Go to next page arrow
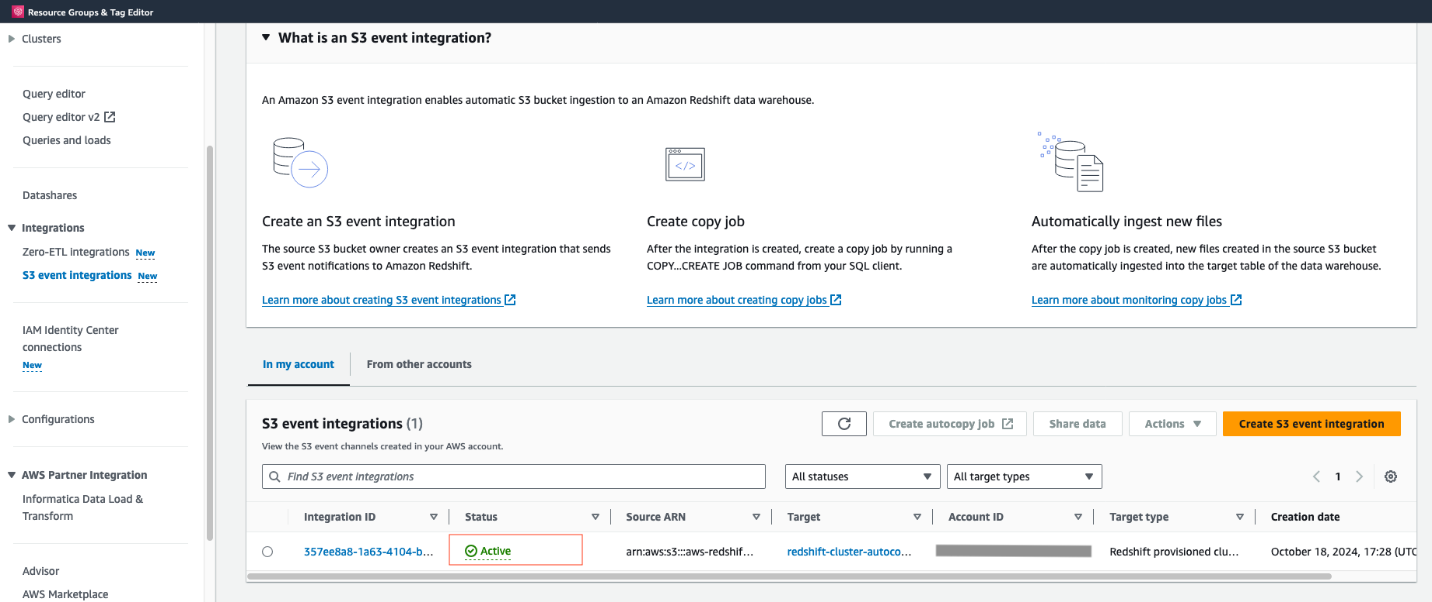 1359,477
